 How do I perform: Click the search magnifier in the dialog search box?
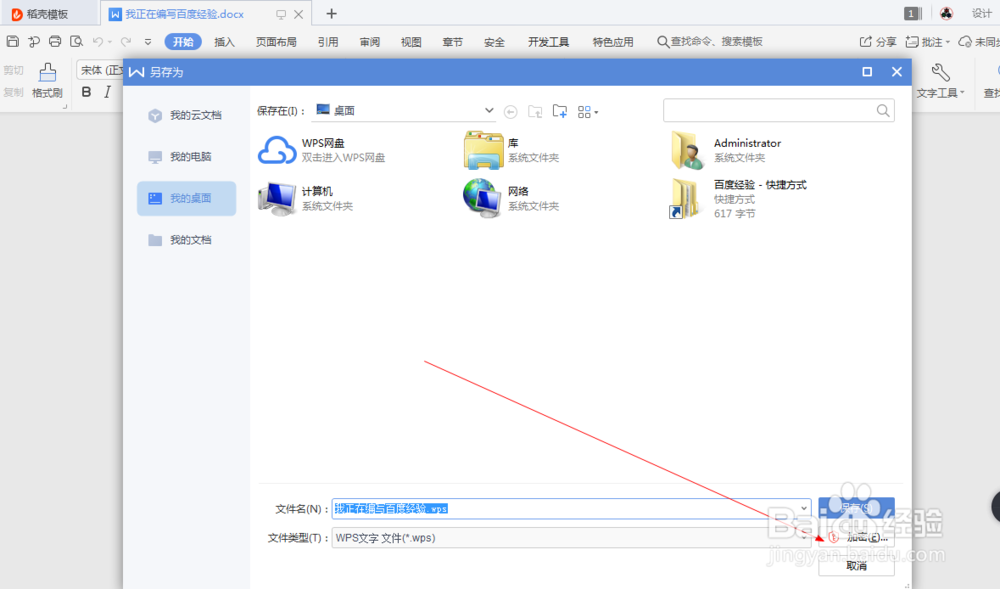click(883, 110)
